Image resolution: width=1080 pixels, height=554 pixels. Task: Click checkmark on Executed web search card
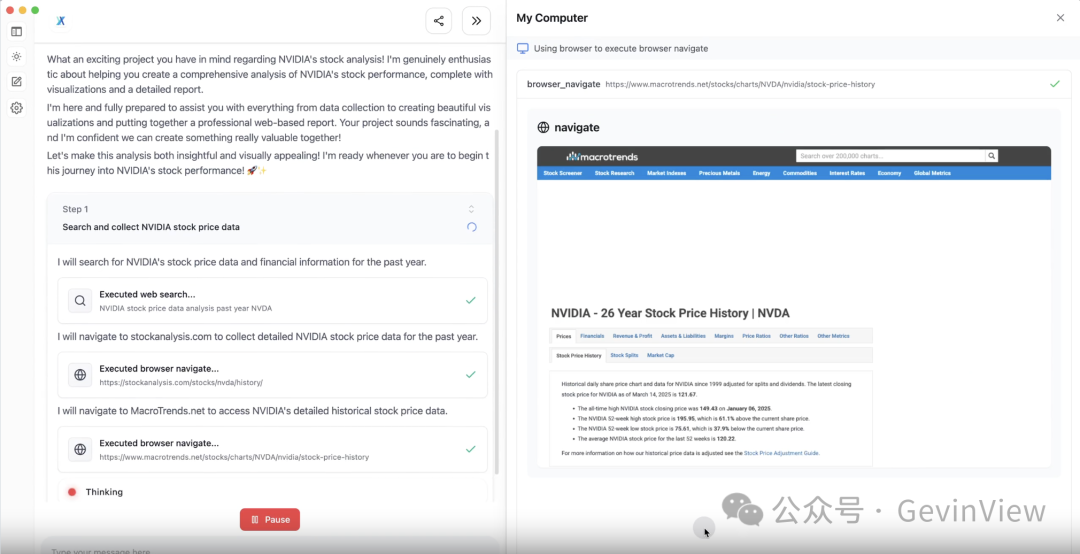[x=470, y=300]
